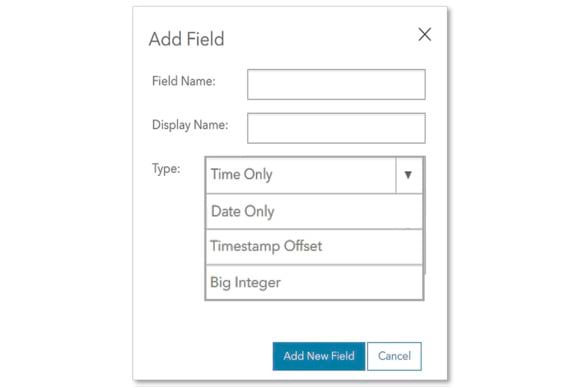
Task: Dismiss the dialog without adding a field
Action: (394, 356)
